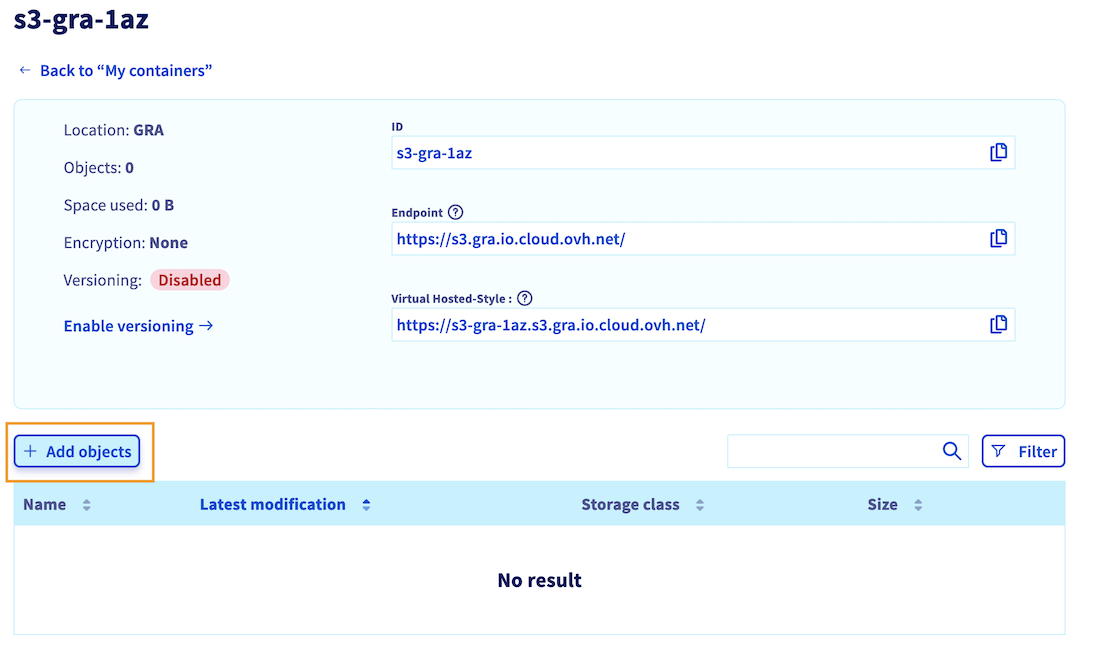Screen dimensions: 1100x658
Task: Focus the object search input box
Action: coord(832,451)
